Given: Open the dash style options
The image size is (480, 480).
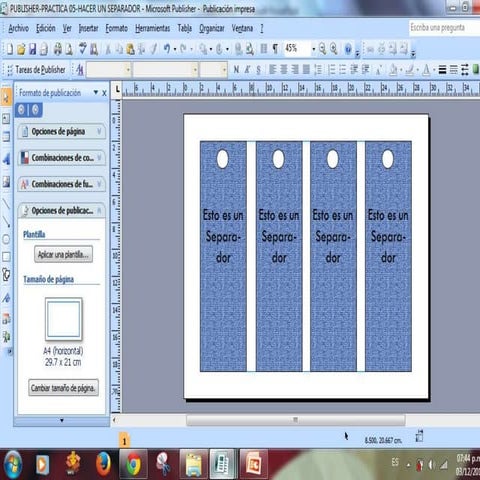Looking at the screenshot, I should 453,70.
